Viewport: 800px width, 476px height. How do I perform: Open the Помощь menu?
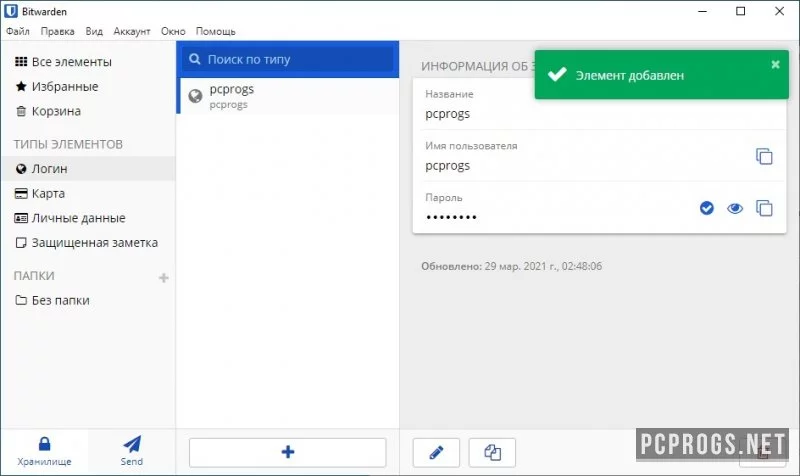pyautogui.click(x=215, y=32)
